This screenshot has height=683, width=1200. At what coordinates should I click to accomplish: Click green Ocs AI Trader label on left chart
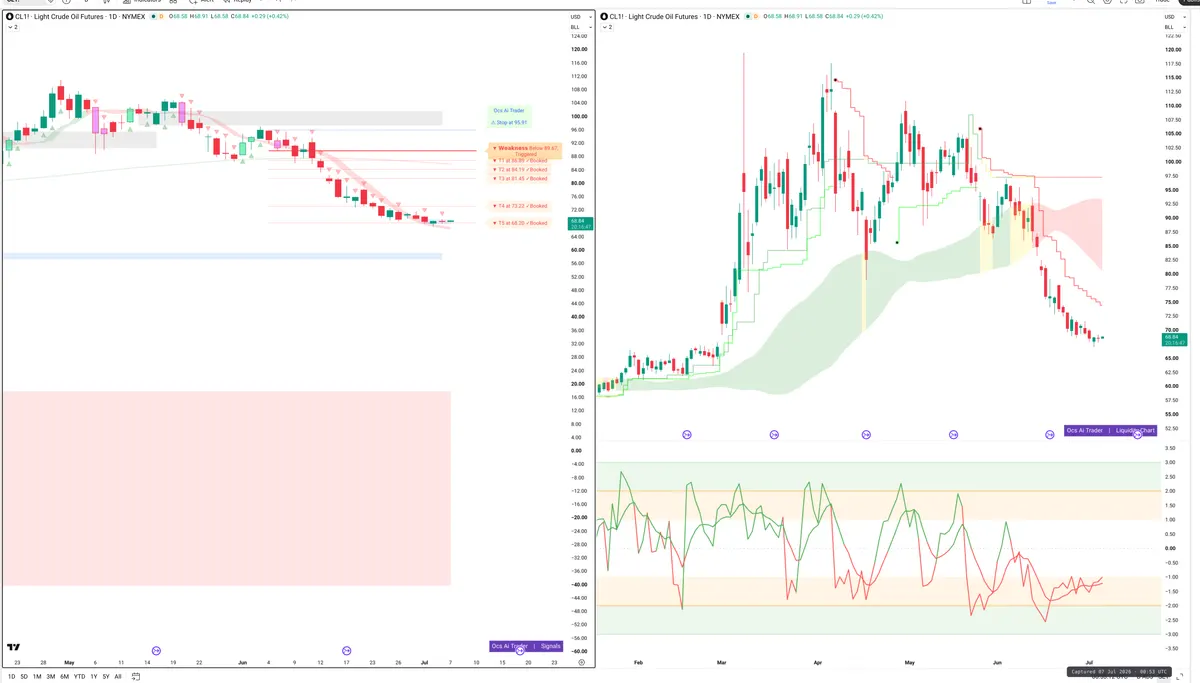pyautogui.click(x=509, y=111)
